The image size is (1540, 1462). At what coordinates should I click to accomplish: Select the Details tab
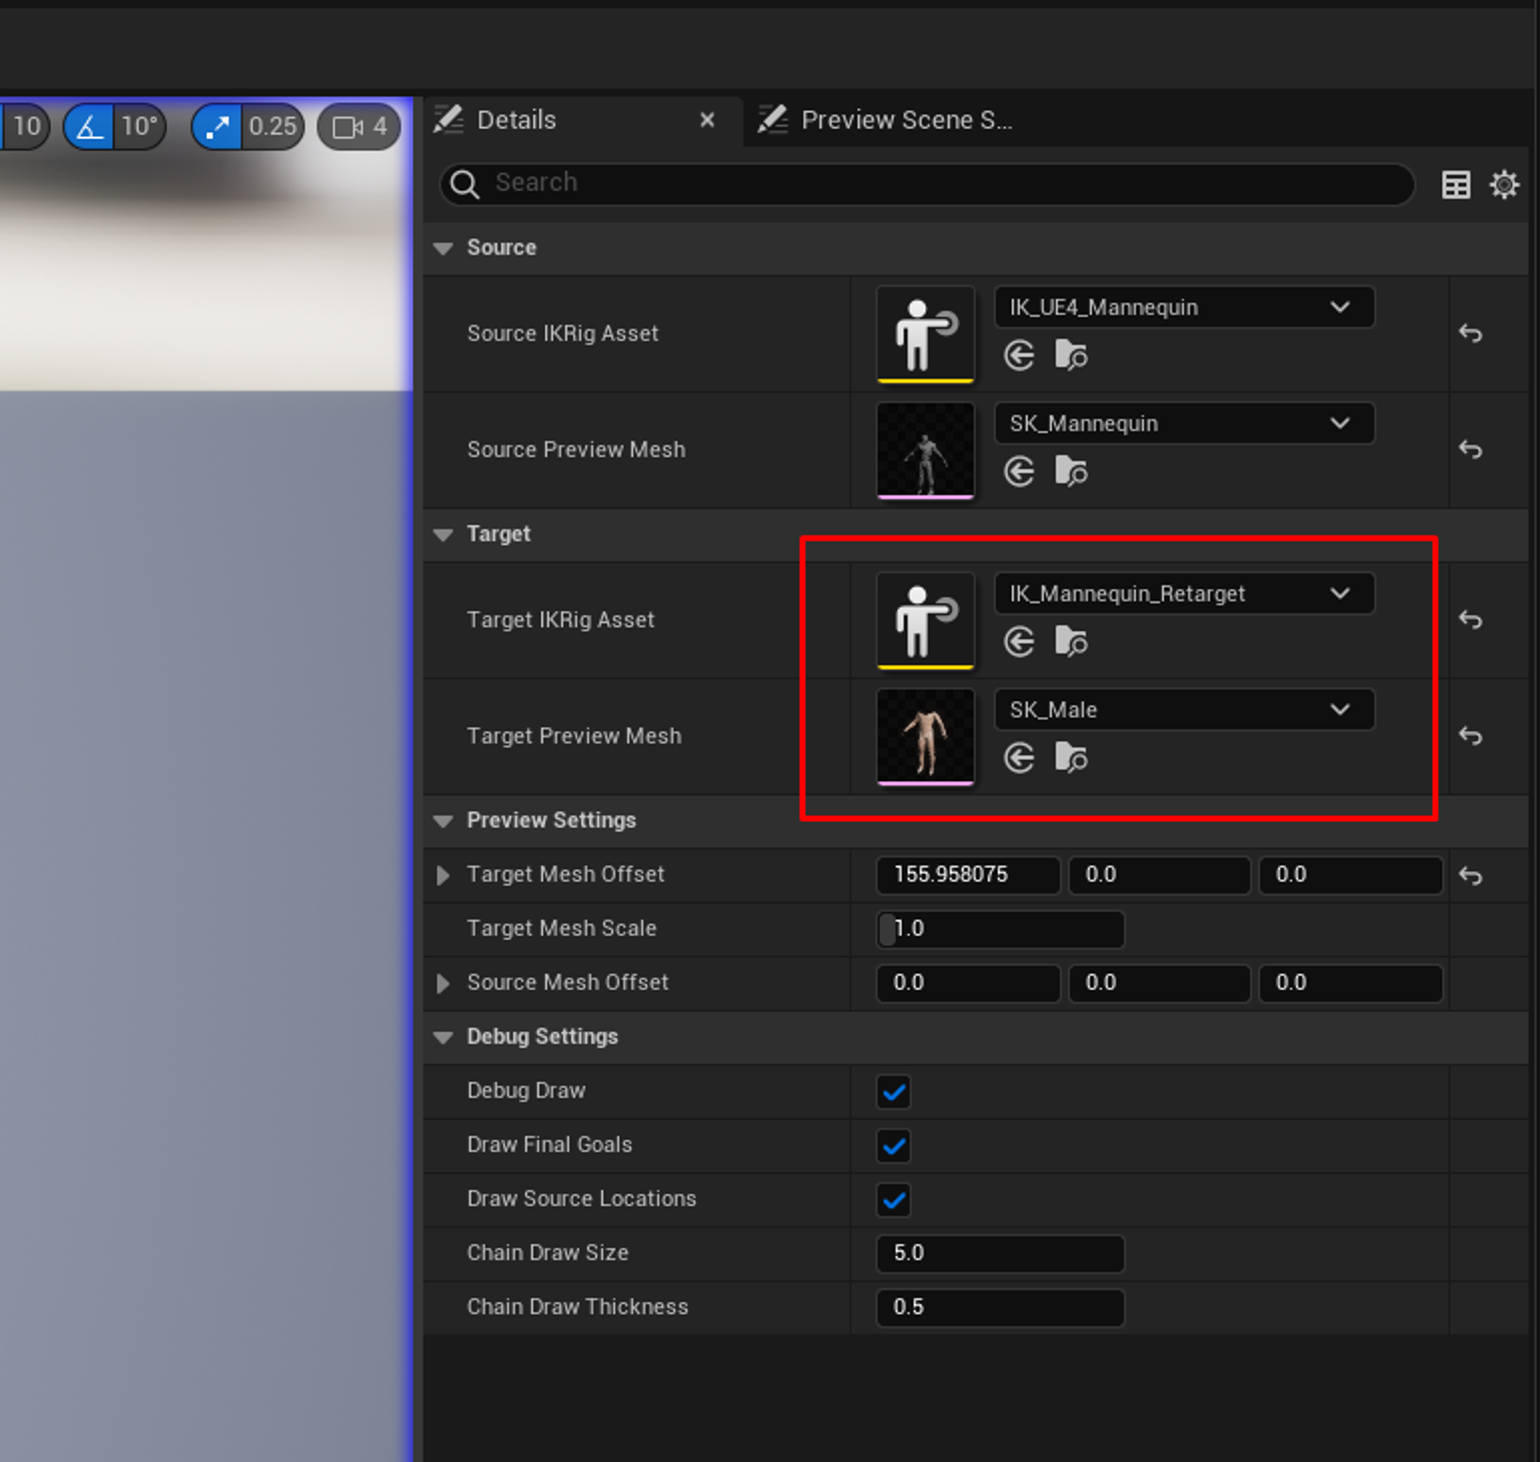click(x=516, y=120)
